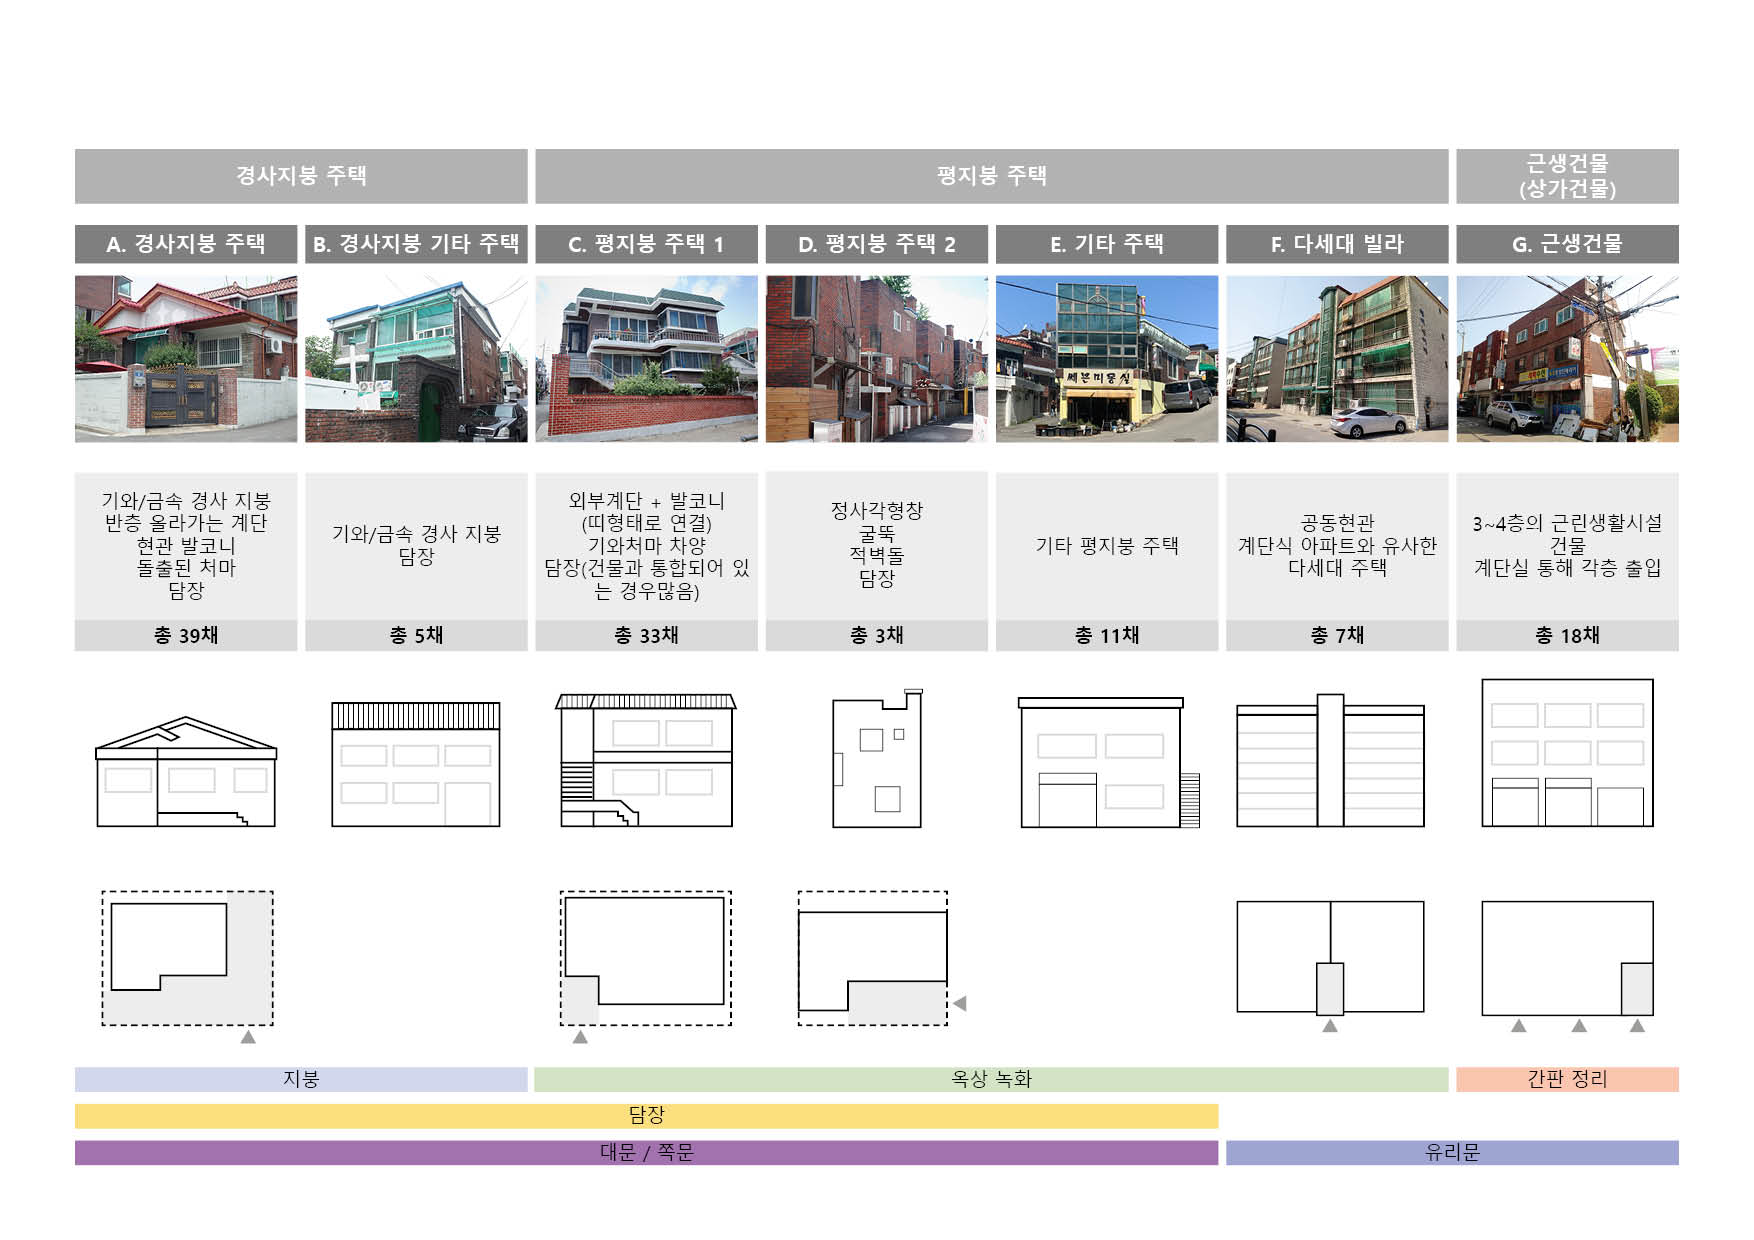Viewport: 1754px width, 1240px height.
Task: Click the sloped-roof house elevation drawing under column A
Action: coord(186,773)
